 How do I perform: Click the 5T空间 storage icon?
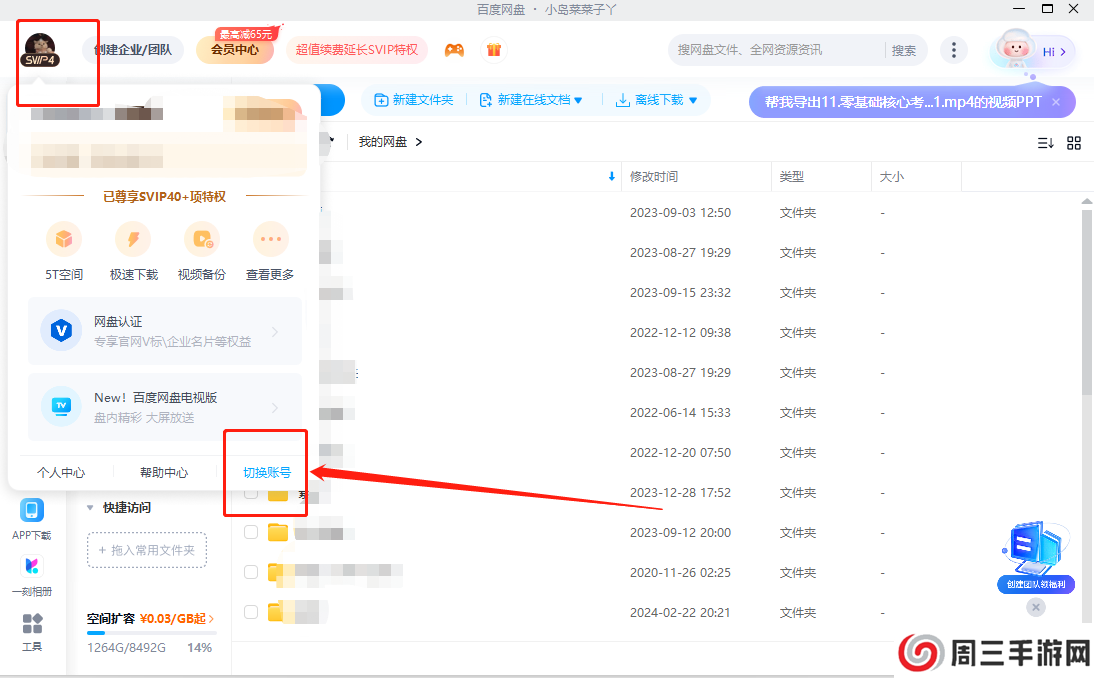coord(64,240)
